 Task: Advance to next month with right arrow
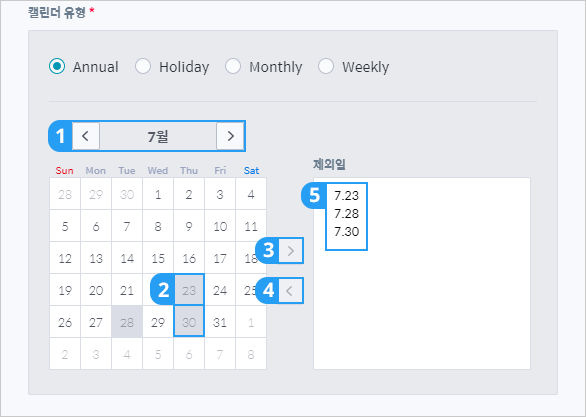[x=230, y=136]
